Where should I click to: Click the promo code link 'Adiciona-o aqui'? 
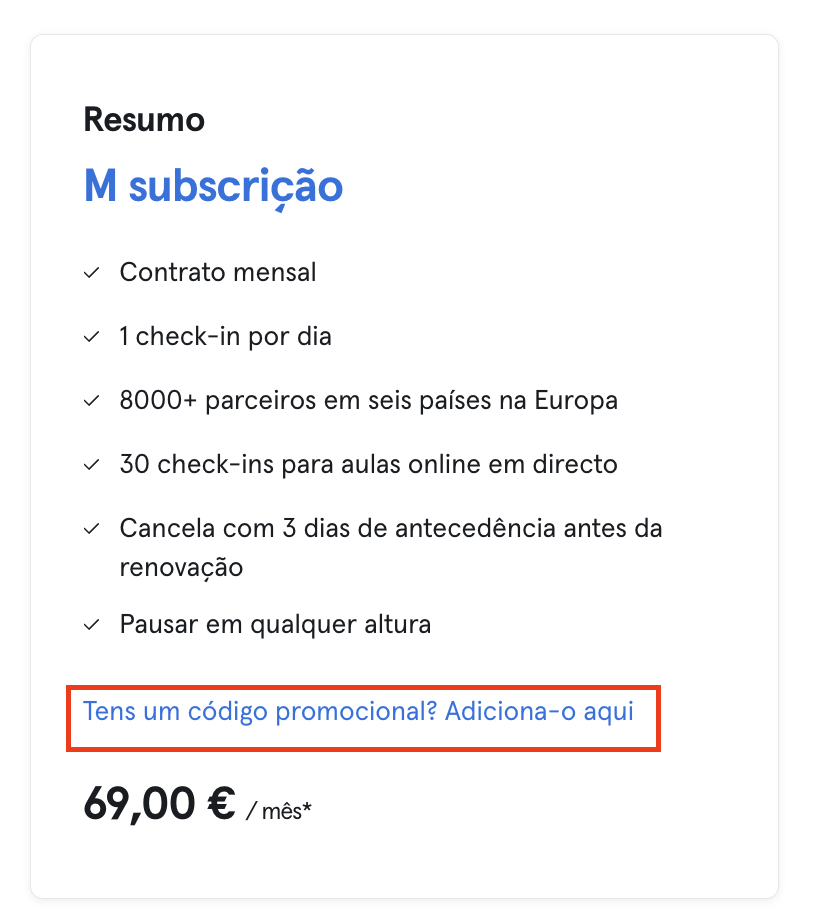point(539,712)
